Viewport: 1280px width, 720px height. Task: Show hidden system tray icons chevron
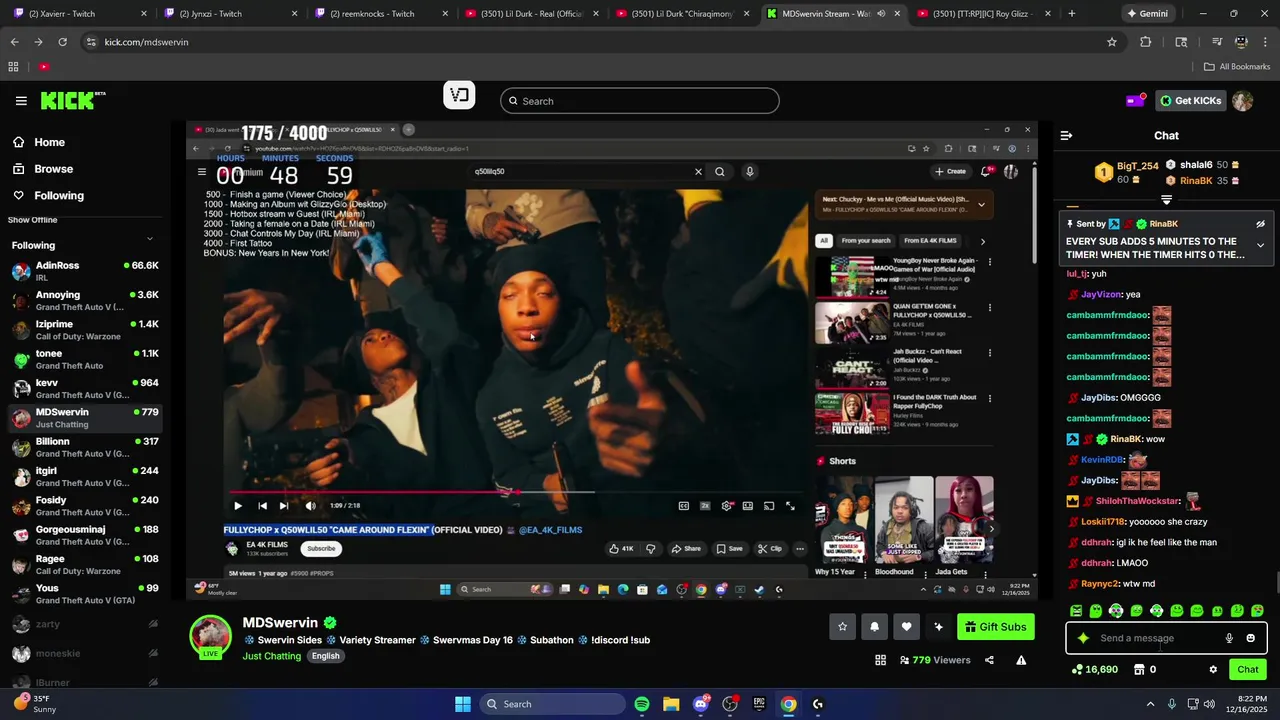[x=1150, y=704]
